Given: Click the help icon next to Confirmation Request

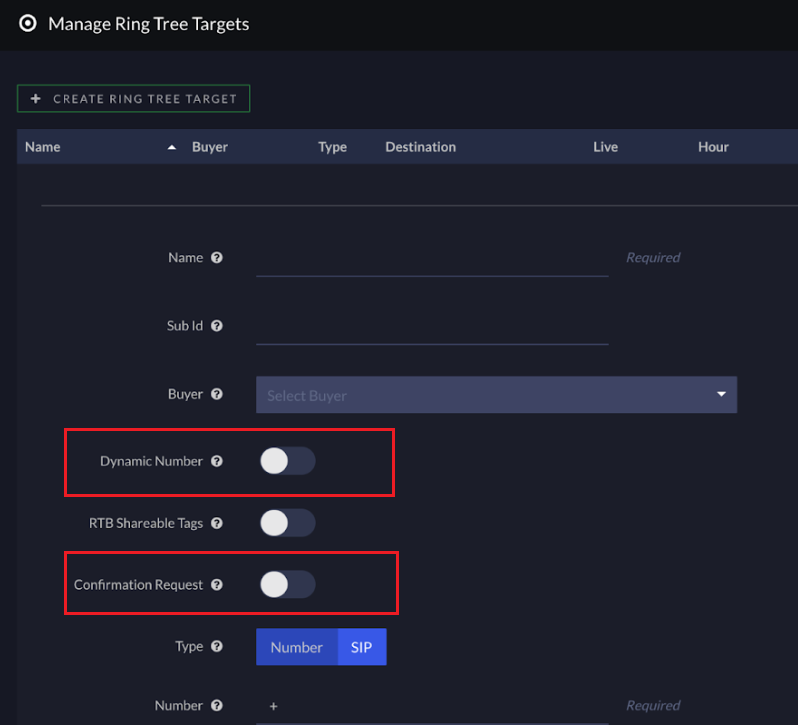Looking at the screenshot, I should click(217, 585).
